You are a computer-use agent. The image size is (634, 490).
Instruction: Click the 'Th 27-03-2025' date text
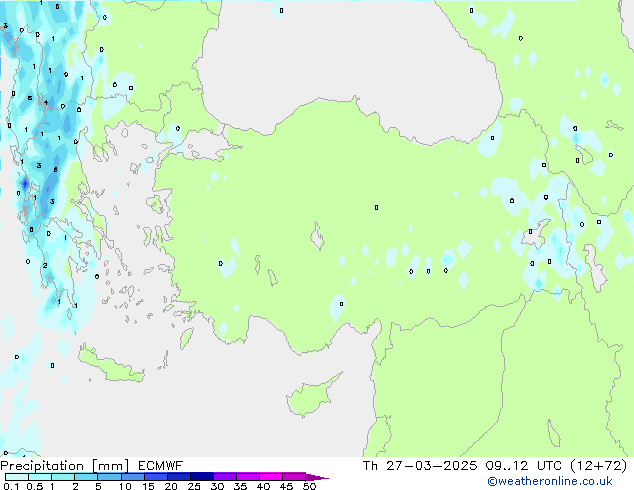[x=420, y=466]
